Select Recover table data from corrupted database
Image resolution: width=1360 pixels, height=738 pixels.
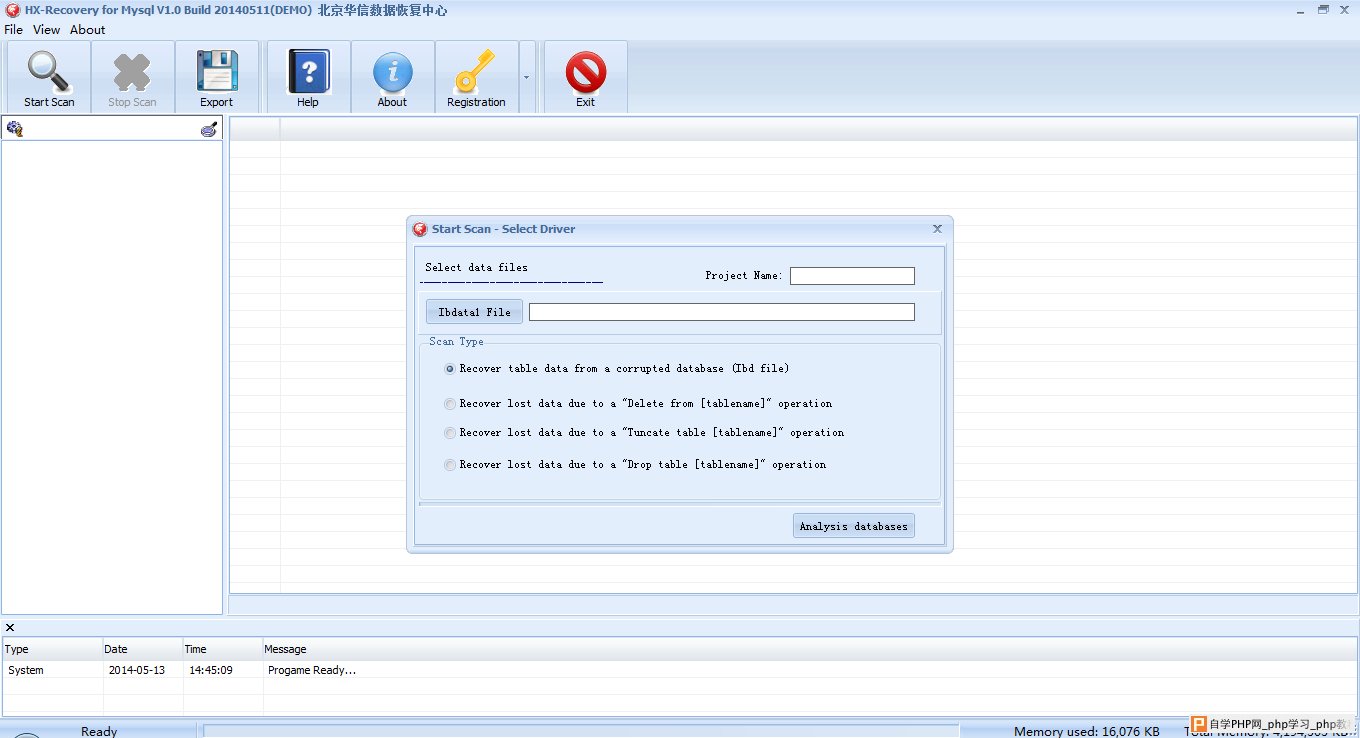point(617,369)
